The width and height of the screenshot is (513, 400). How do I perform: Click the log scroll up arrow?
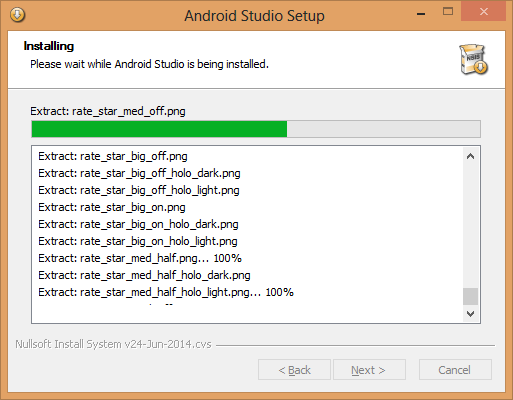[x=470, y=156]
